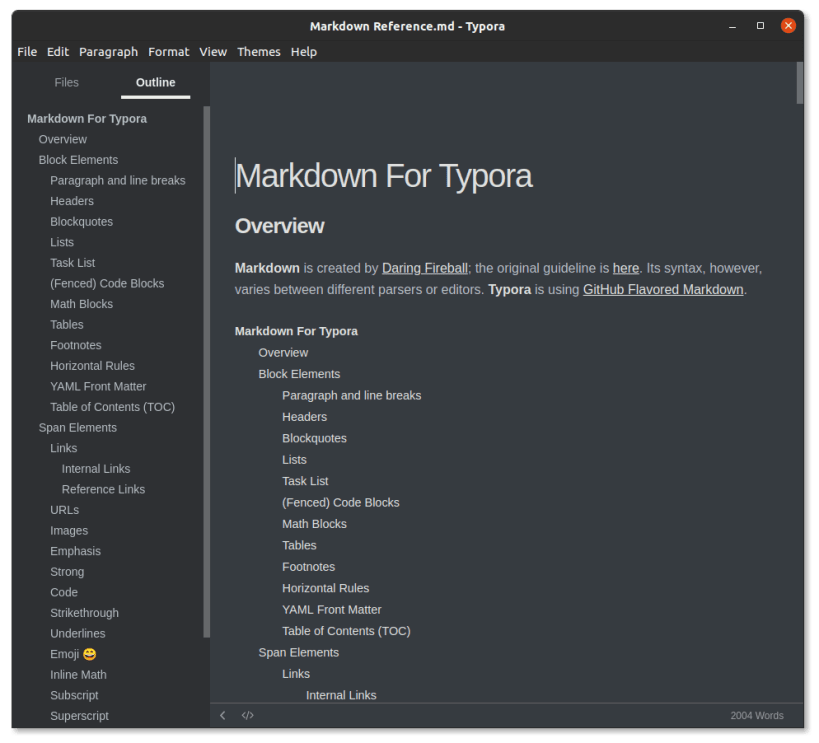Screen dimensions: 819x743
Task: Click Headers entry in document TOC
Action: tap(305, 417)
